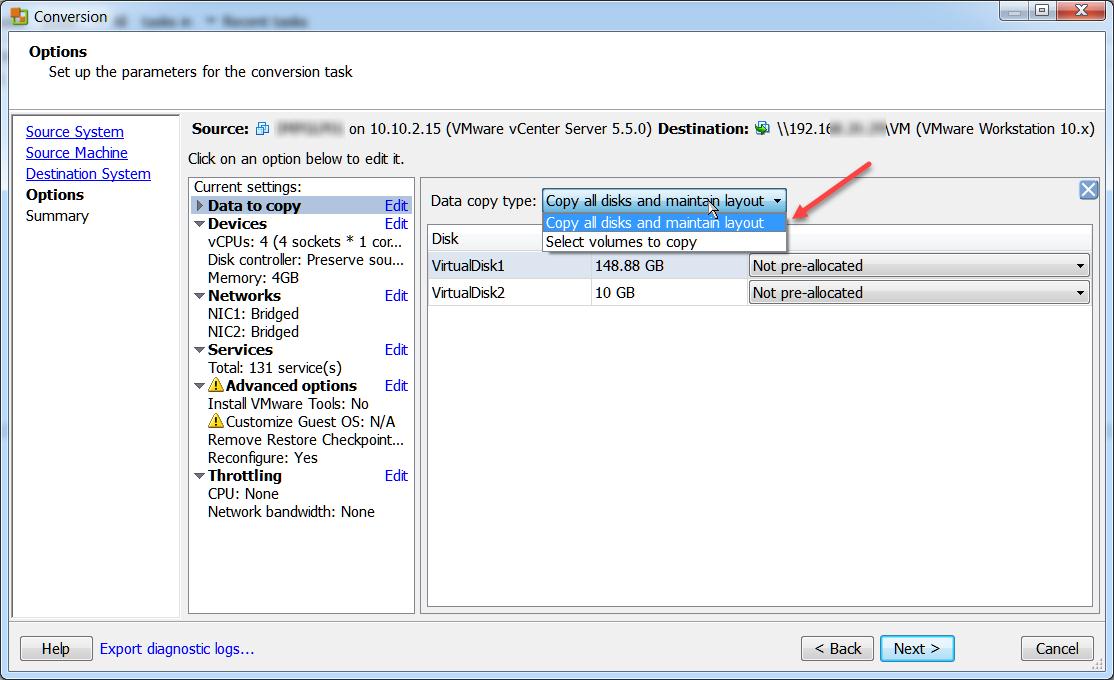
Task: Click the Advanced options warning icon
Action: click(215, 385)
